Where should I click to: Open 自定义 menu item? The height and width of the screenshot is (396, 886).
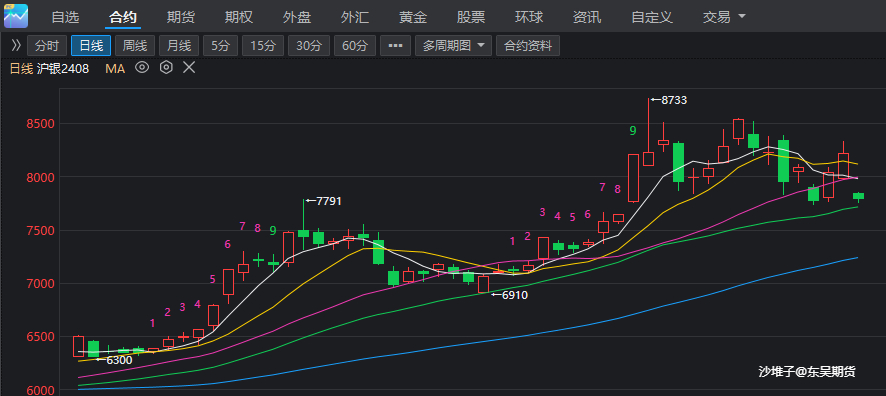coord(652,17)
